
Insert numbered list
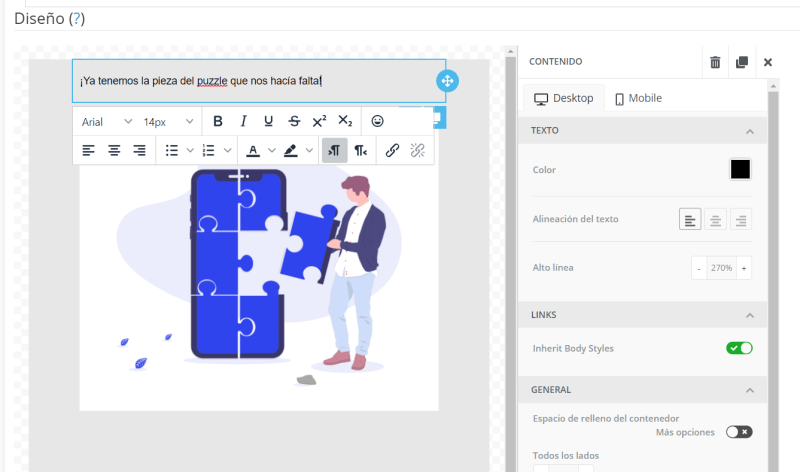coord(209,151)
